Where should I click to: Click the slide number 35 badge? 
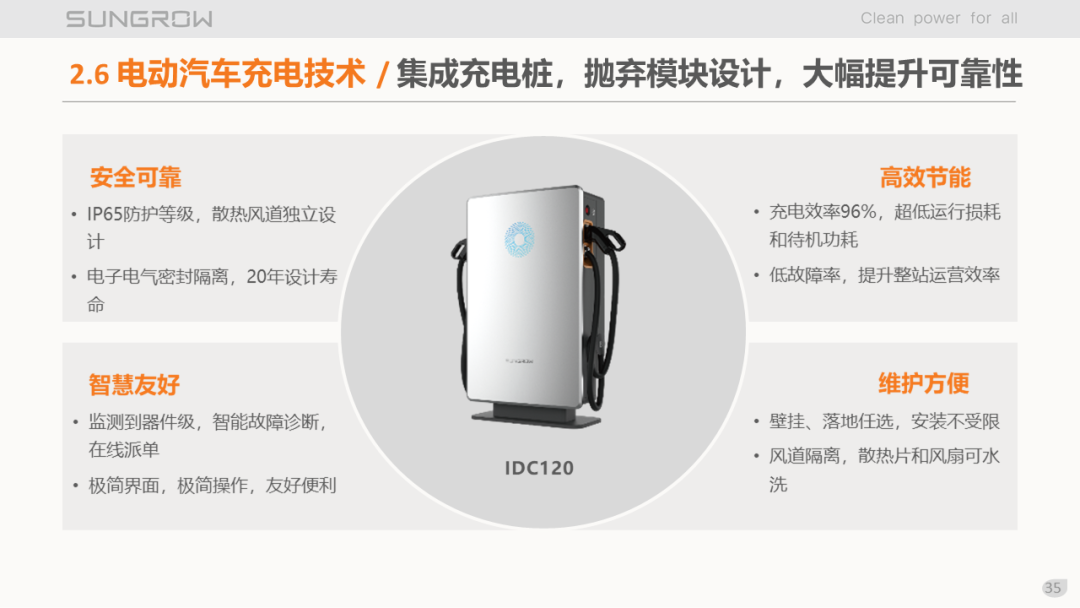[1052, 587]
